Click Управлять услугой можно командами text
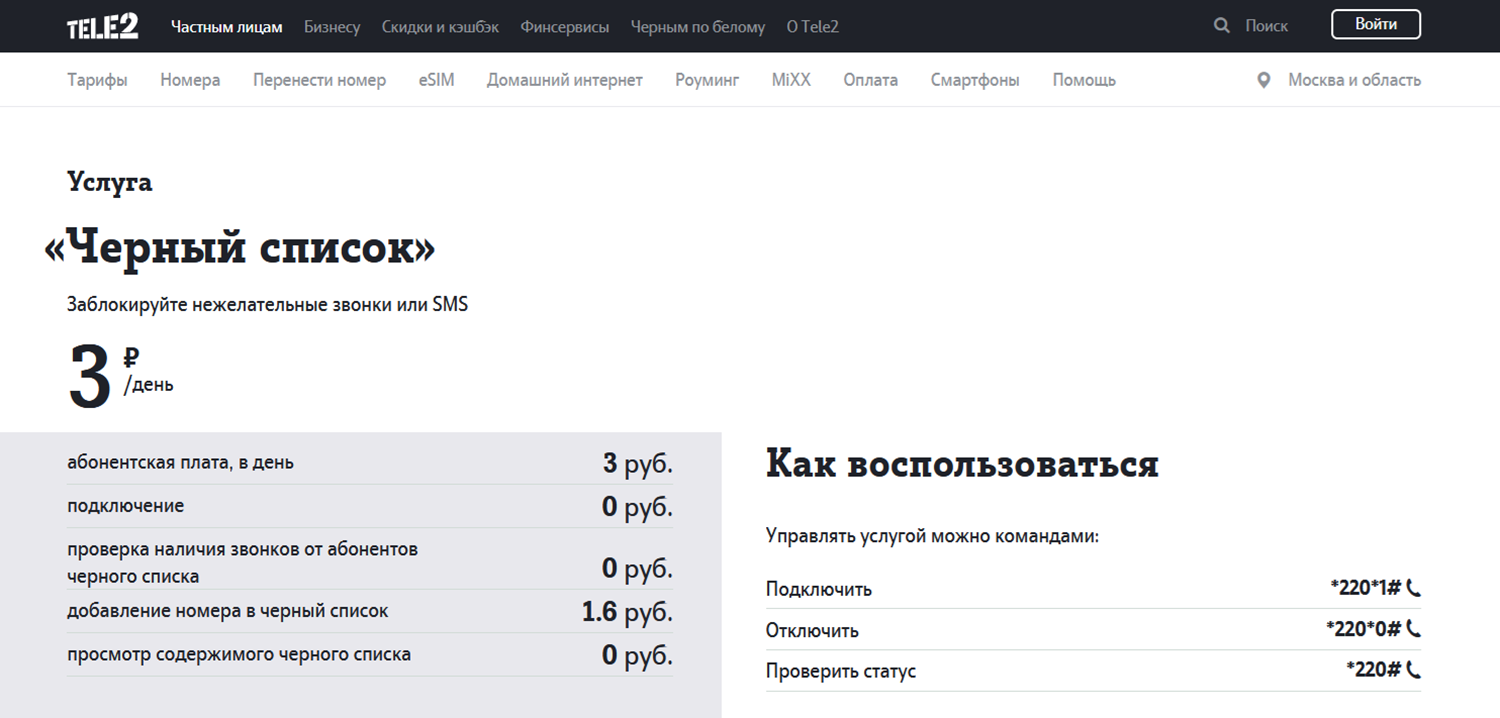The width and height of the screenshot is (1500, 718). pos(932,537)
